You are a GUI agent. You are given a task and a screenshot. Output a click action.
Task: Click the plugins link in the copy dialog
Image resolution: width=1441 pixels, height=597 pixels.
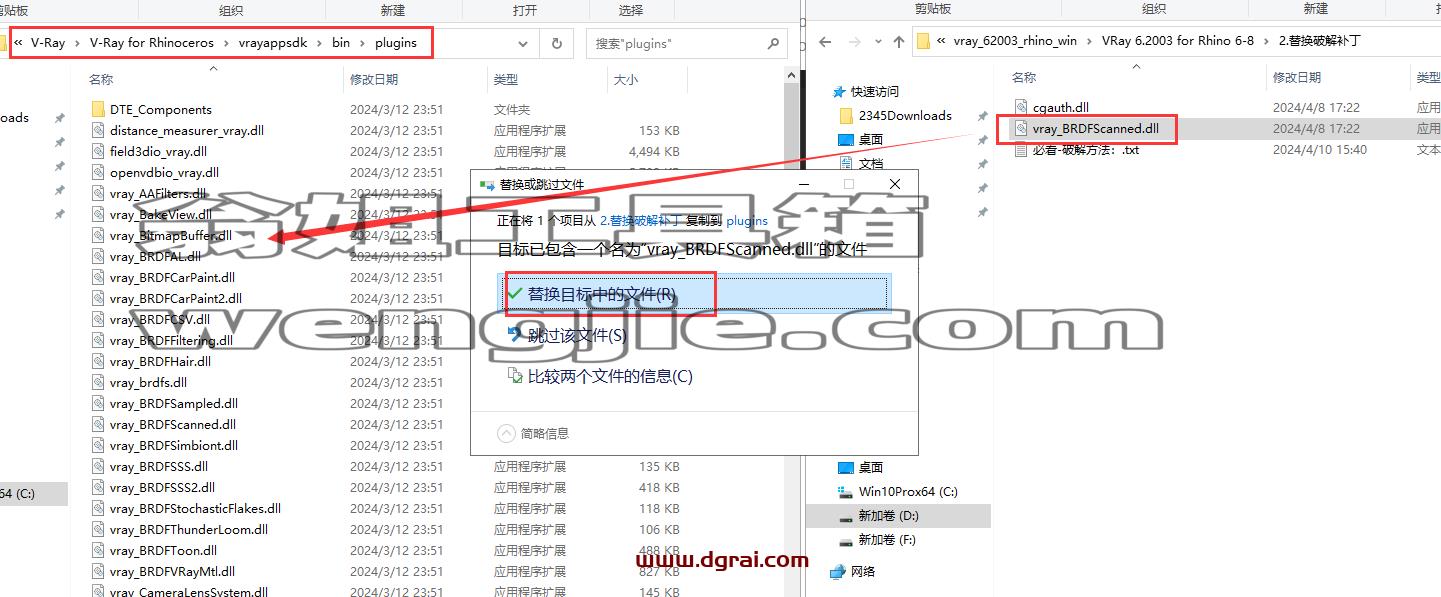pyautogui.click(x=746, y=221)
